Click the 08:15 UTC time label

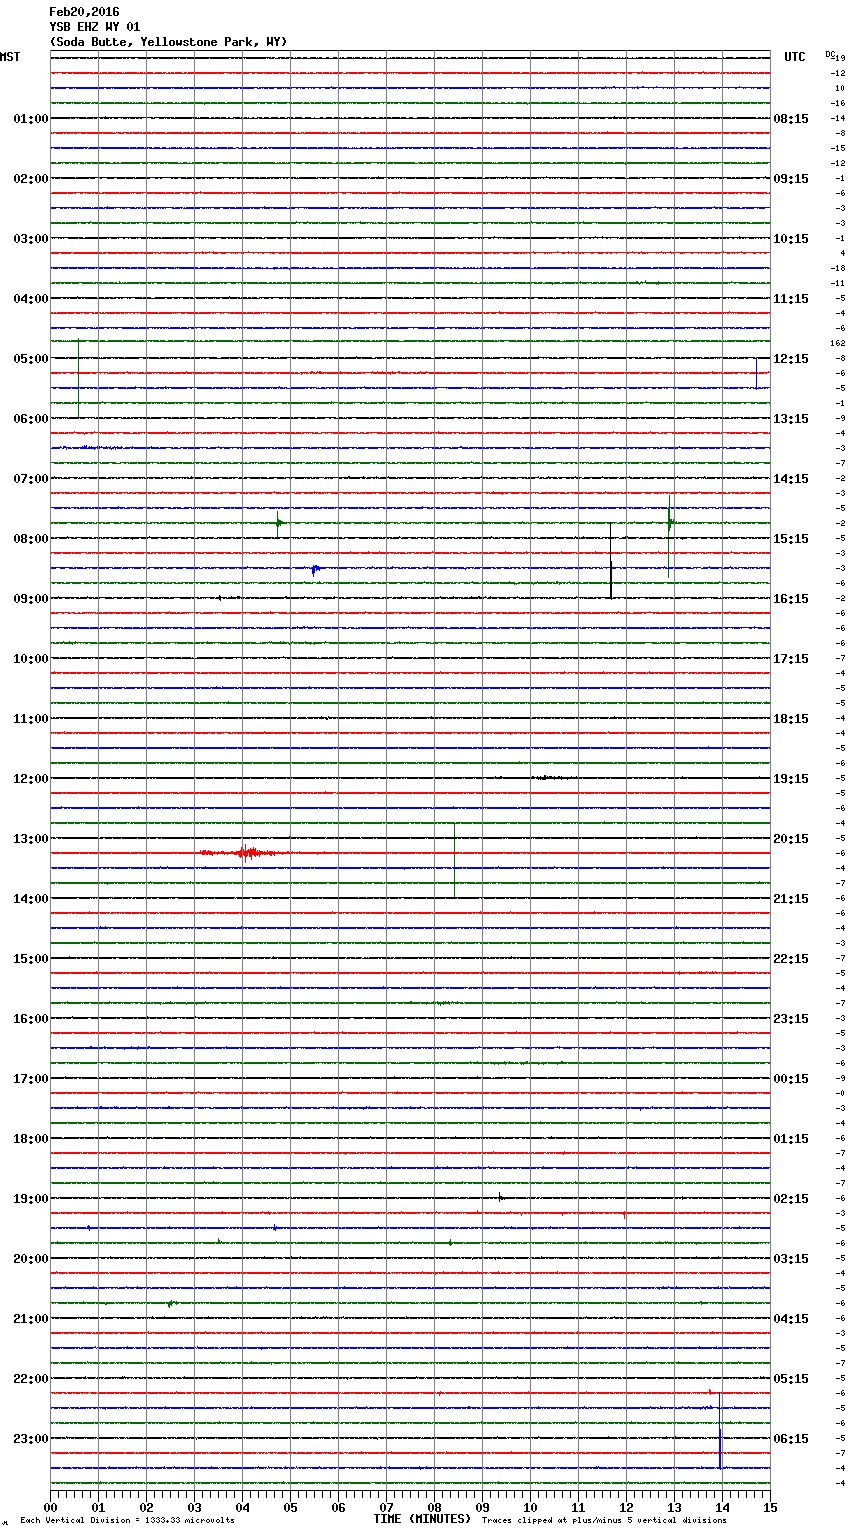(791, 119)
